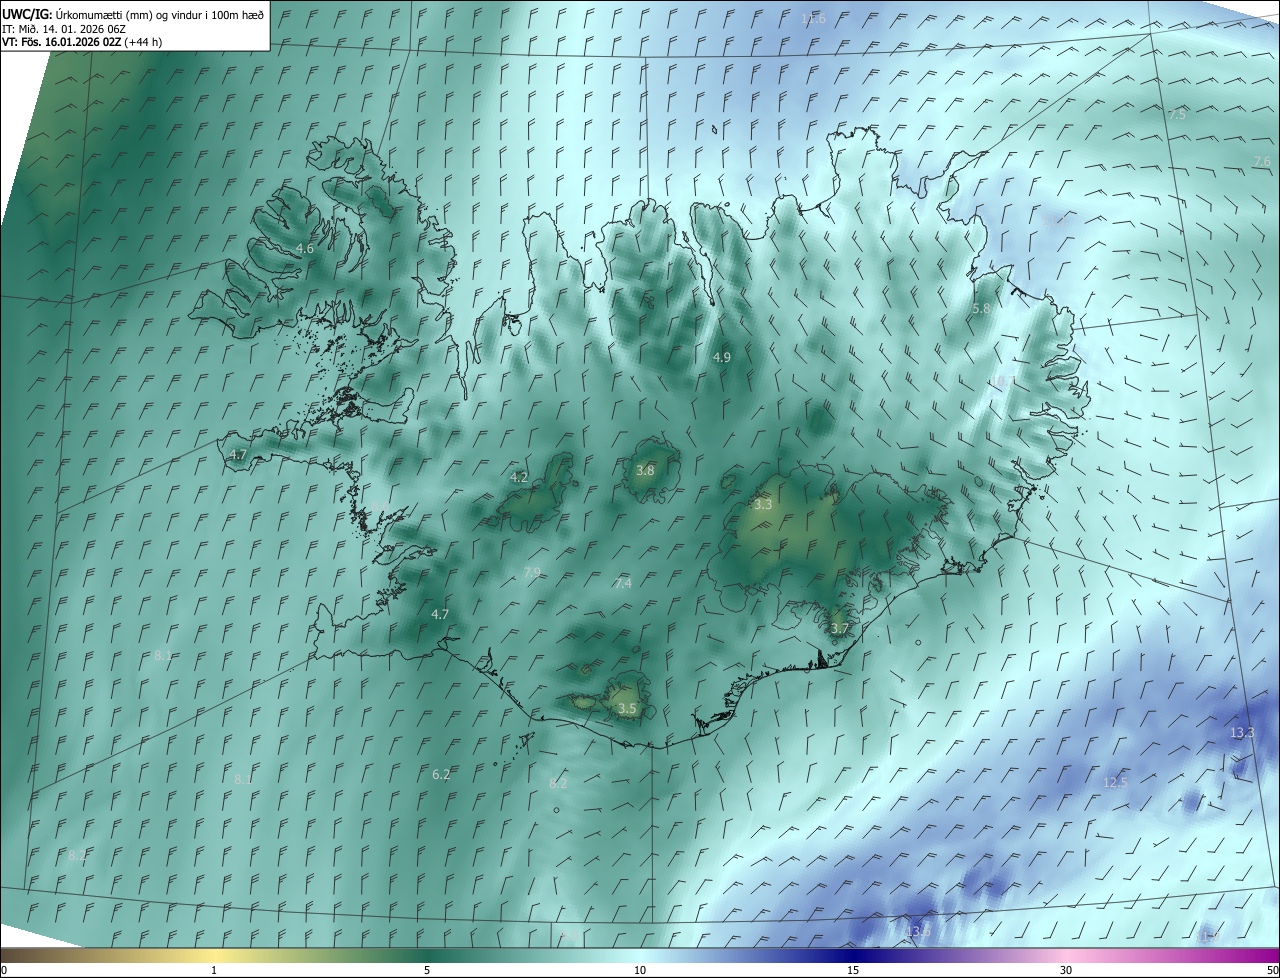Screen dimensions: 1280x978
Task: Click the 11.6 value near the top edge
Action: tap(814, 18)
